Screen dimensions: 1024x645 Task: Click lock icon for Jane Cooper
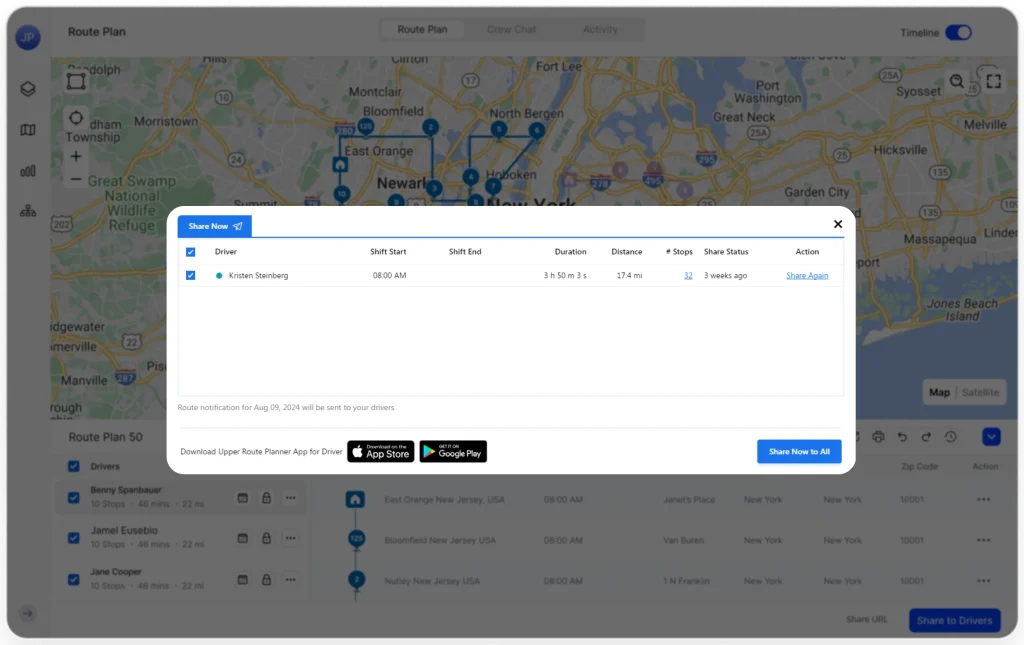click(266, 580)
